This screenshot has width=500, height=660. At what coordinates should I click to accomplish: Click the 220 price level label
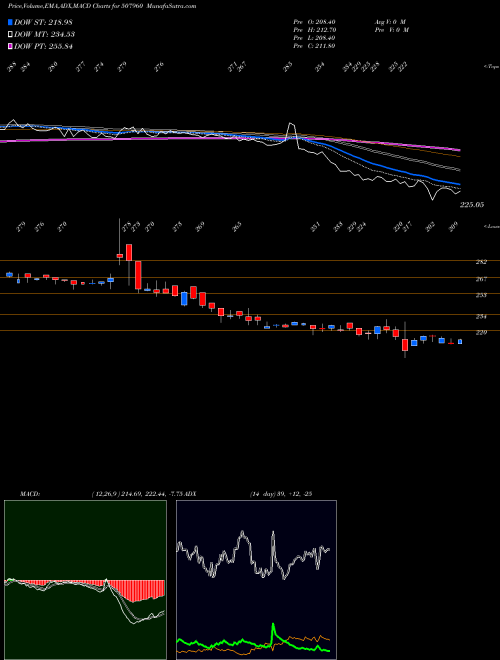(x=481, y=332)
